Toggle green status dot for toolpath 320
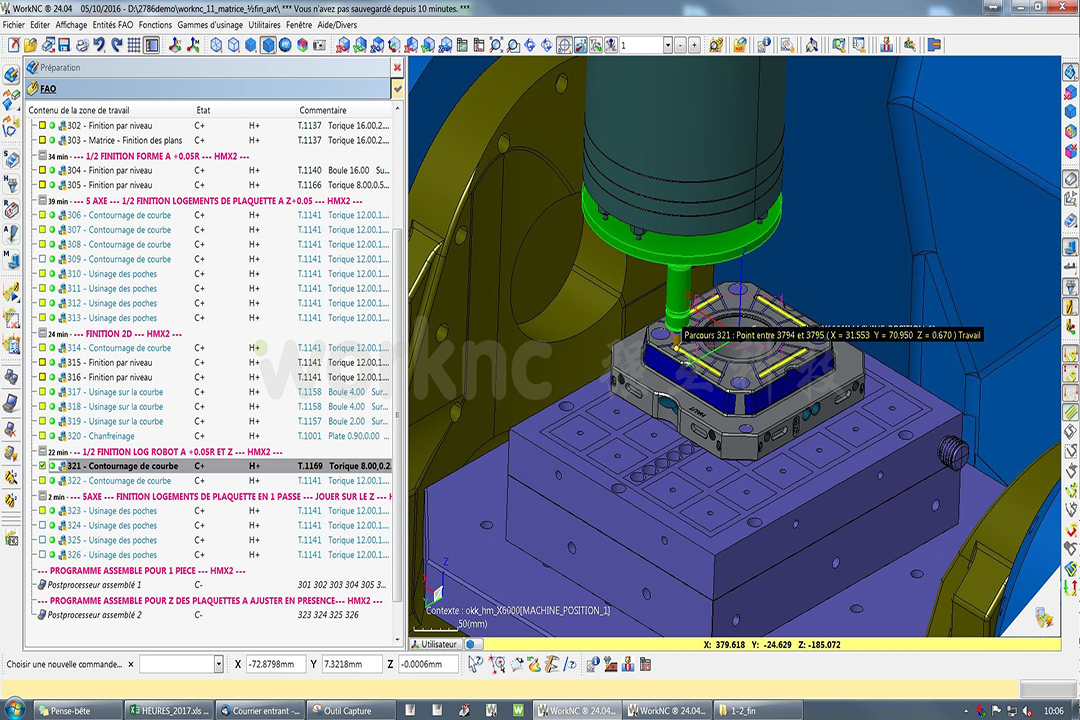This screenshot has height=720, width=1080. click(52, 436)
